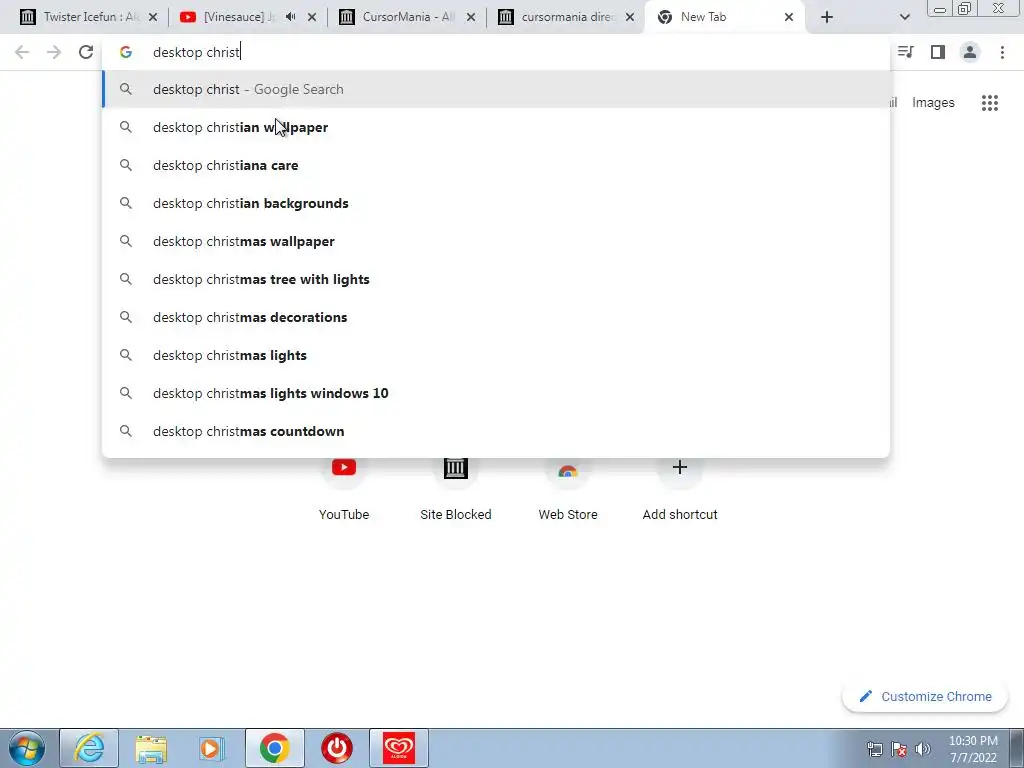This screenshot has height=768, width=1024.
Task: Click the address bar with 'desktop christ'
Action: 496,52
